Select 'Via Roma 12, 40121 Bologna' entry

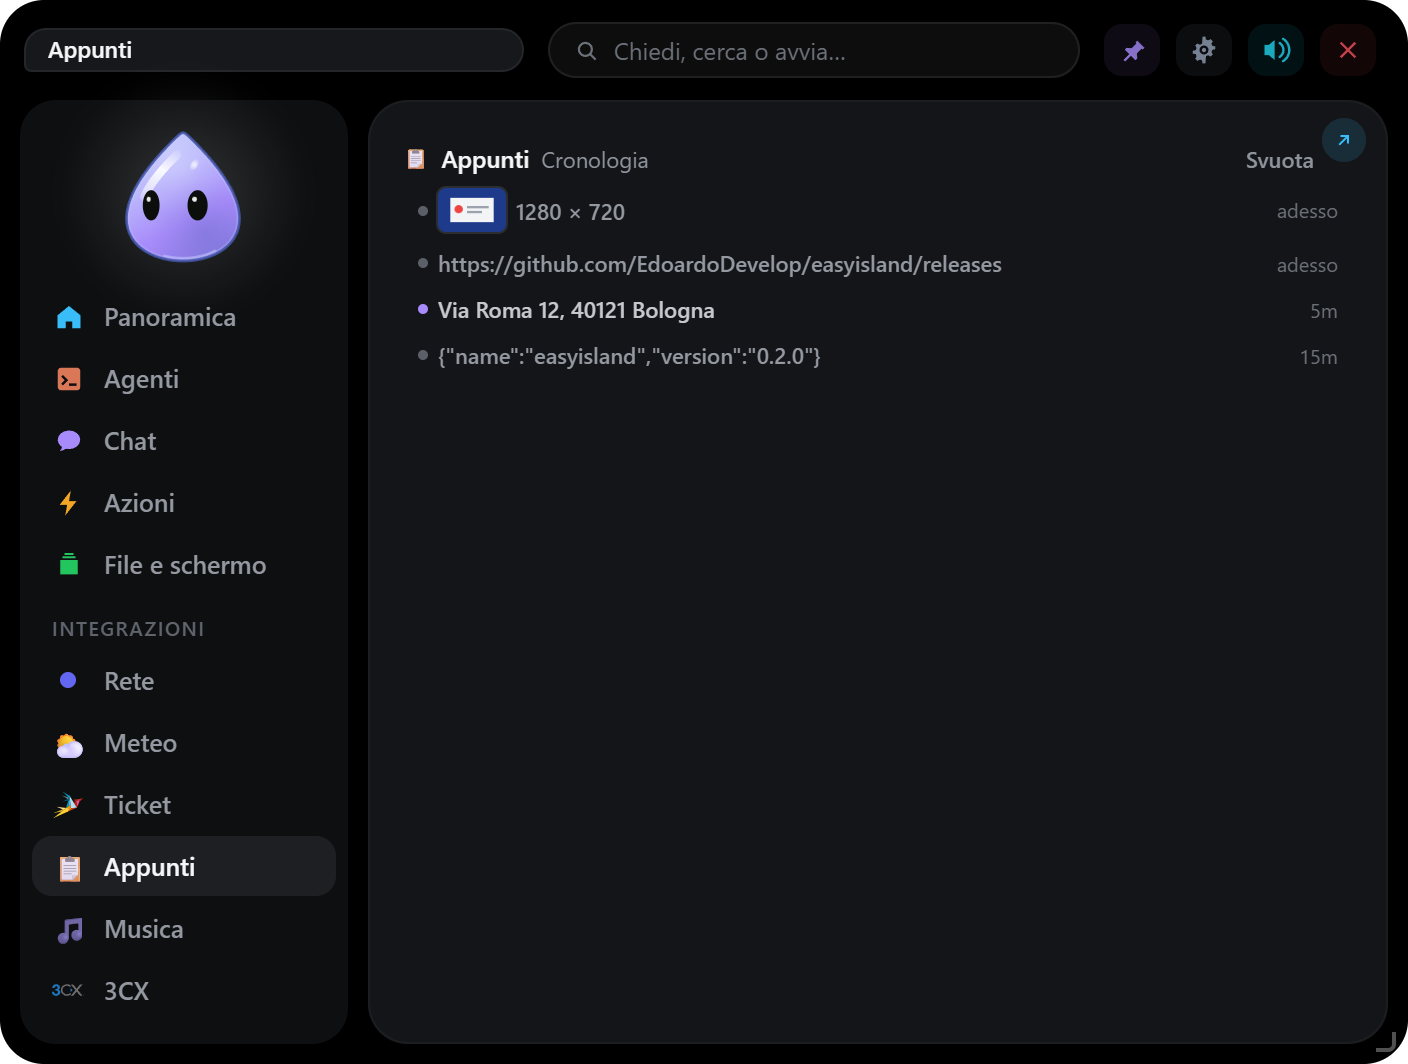point(576,310)
